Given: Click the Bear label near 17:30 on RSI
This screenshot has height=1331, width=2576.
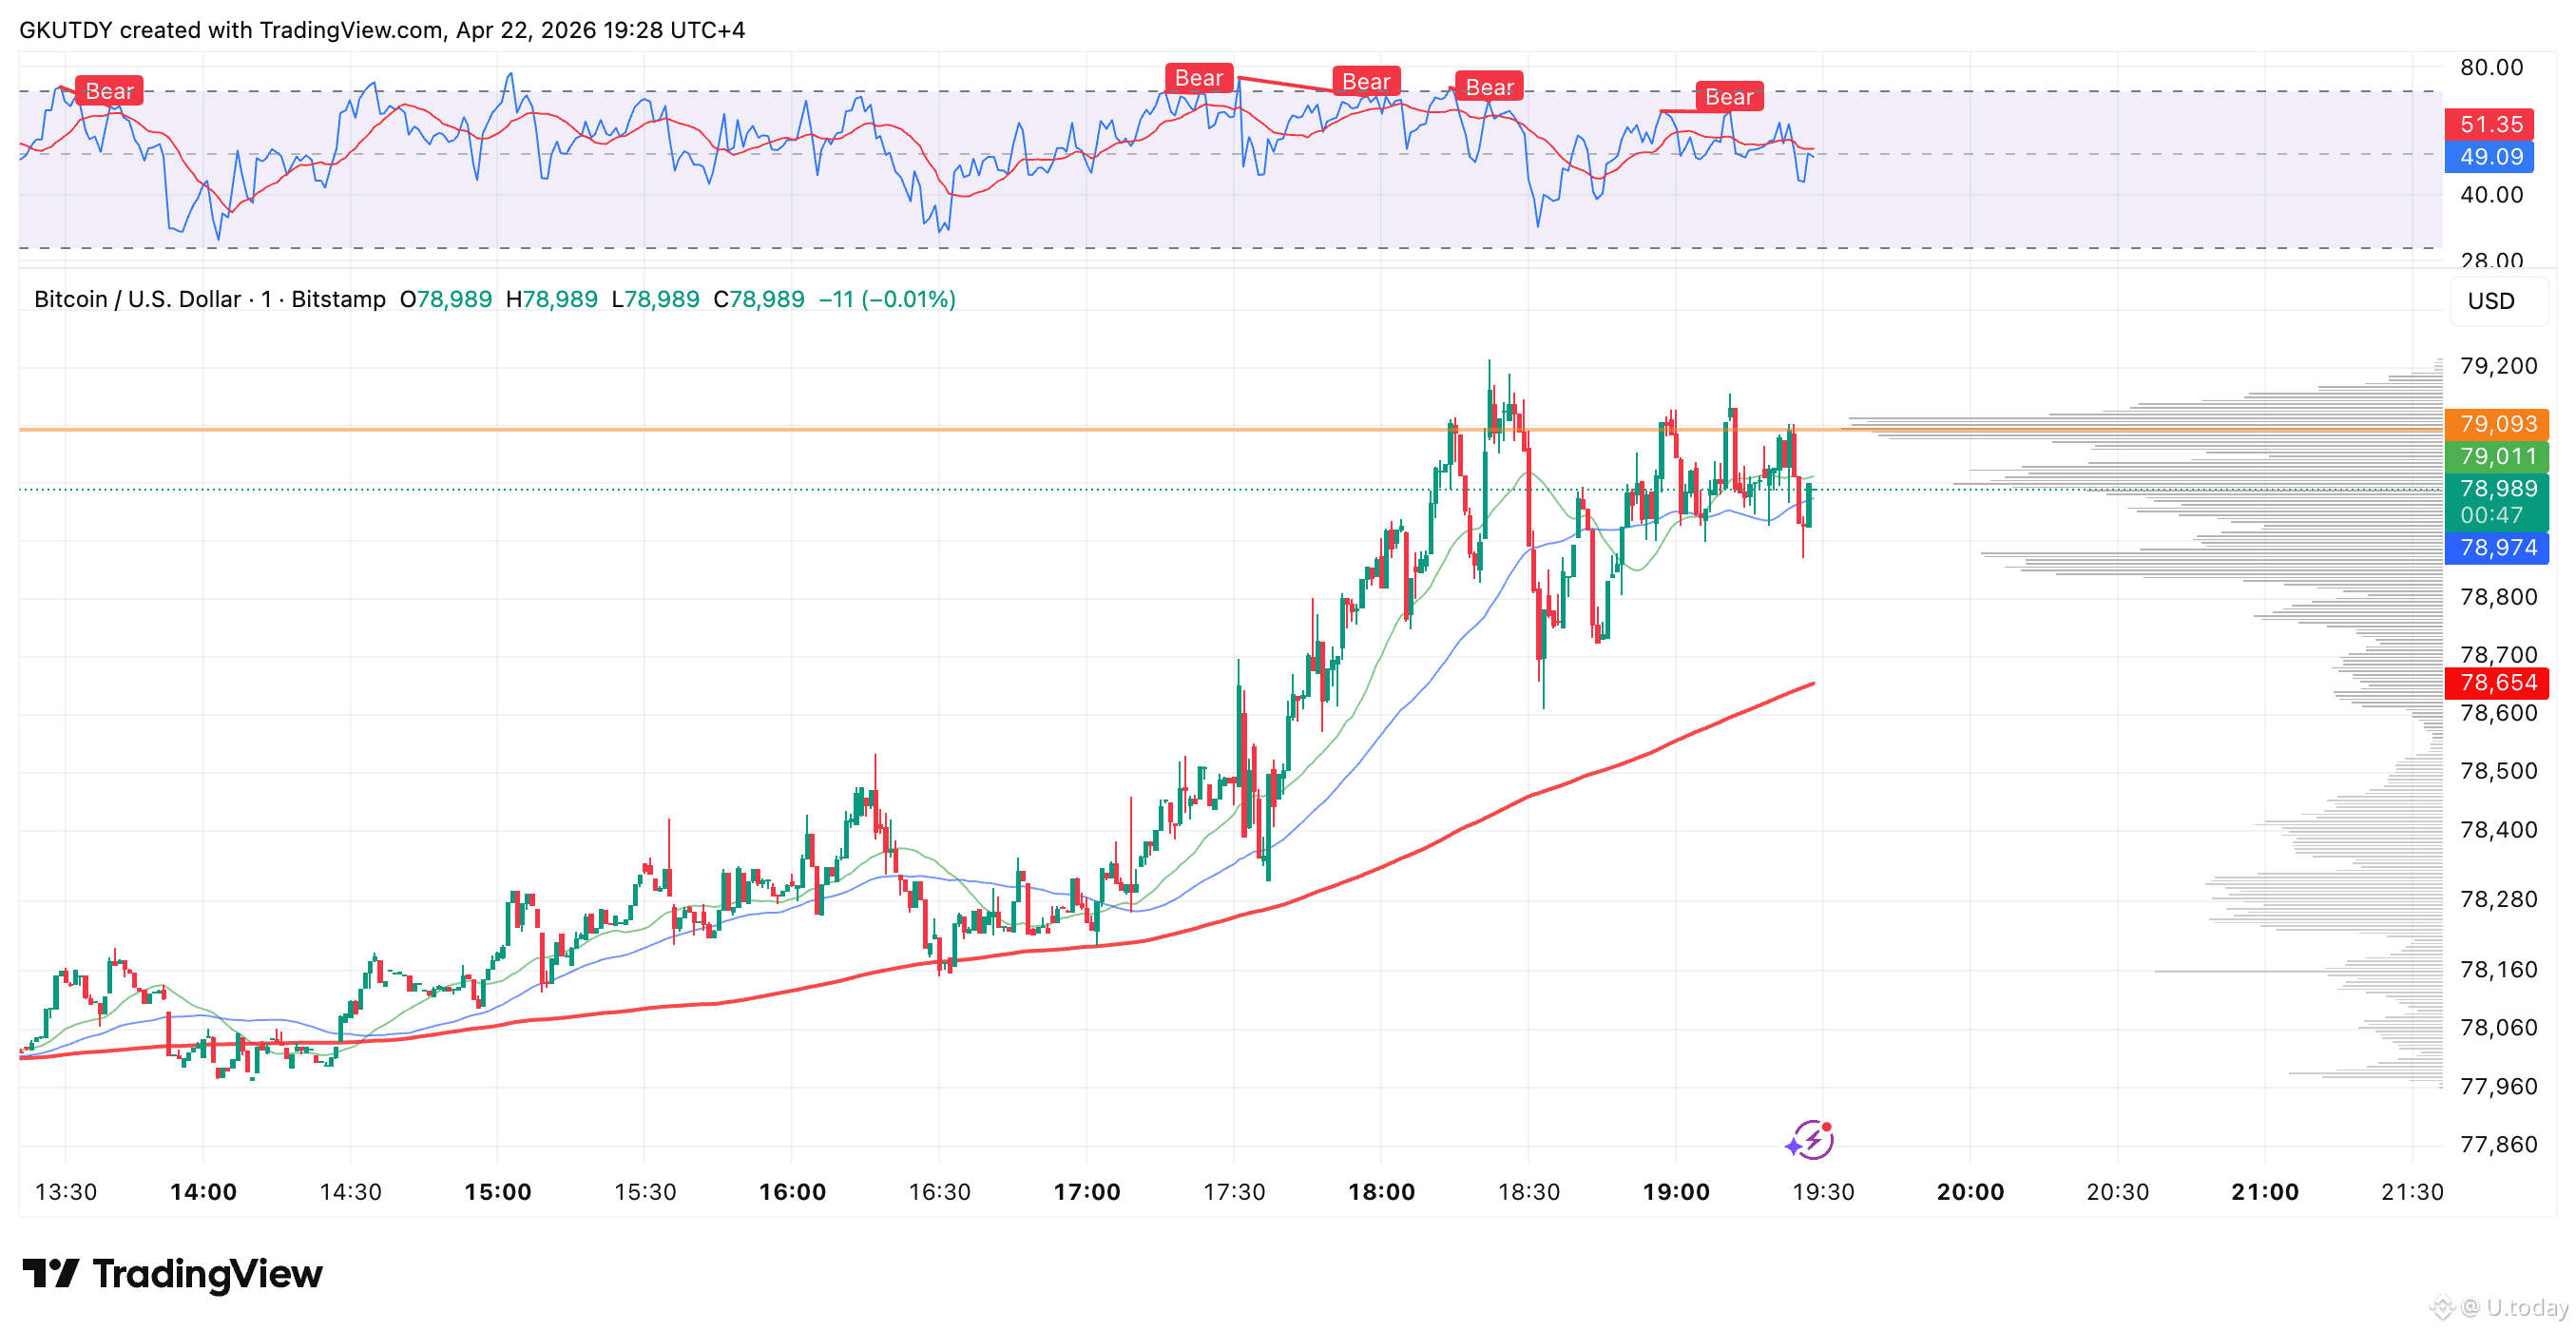Looking at the screenshot, I should pyautogui.click(x=1198, y=78).
